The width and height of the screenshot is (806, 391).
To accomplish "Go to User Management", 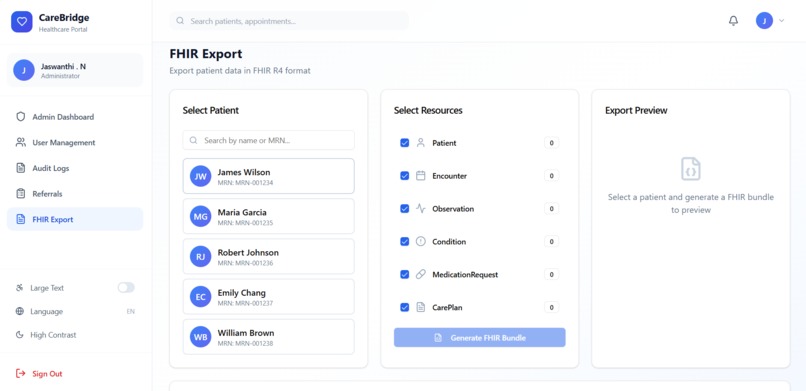I will pos(75,142).
